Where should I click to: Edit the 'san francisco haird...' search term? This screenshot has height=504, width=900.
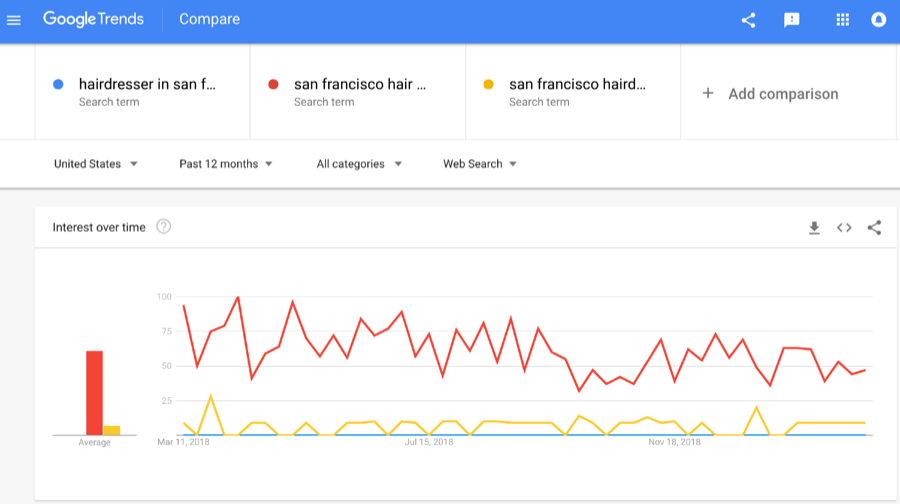[573, 92]
